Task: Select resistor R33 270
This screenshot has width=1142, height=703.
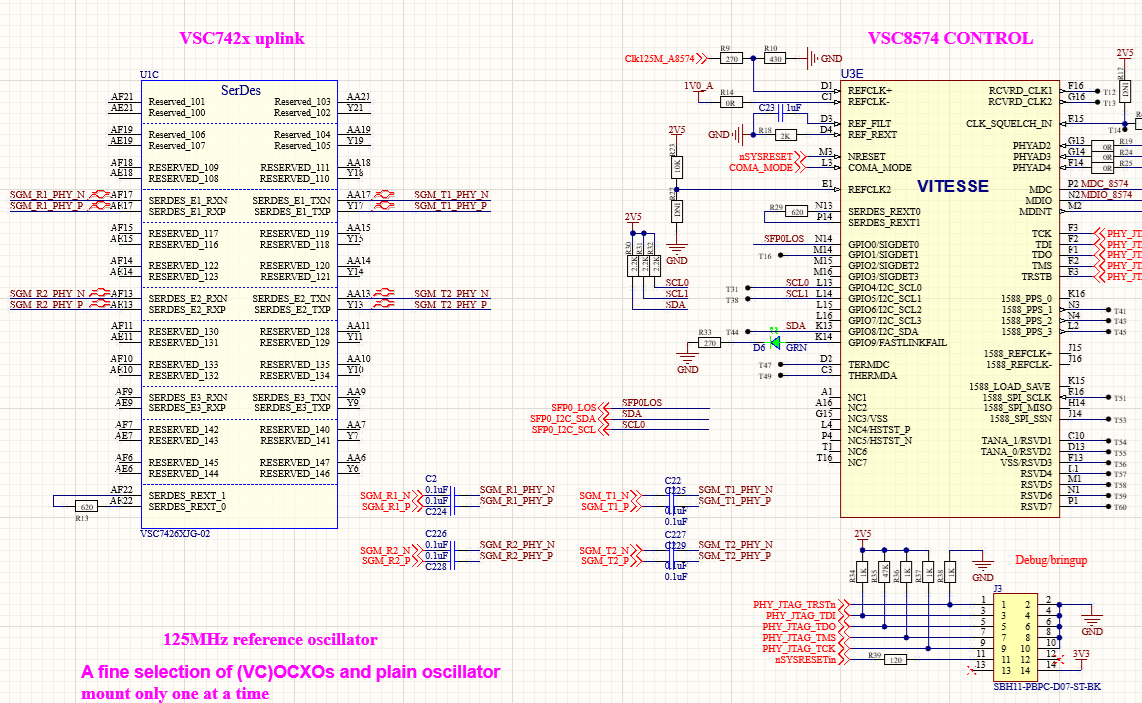Action: pyautogui.click(x=709, y=342)
